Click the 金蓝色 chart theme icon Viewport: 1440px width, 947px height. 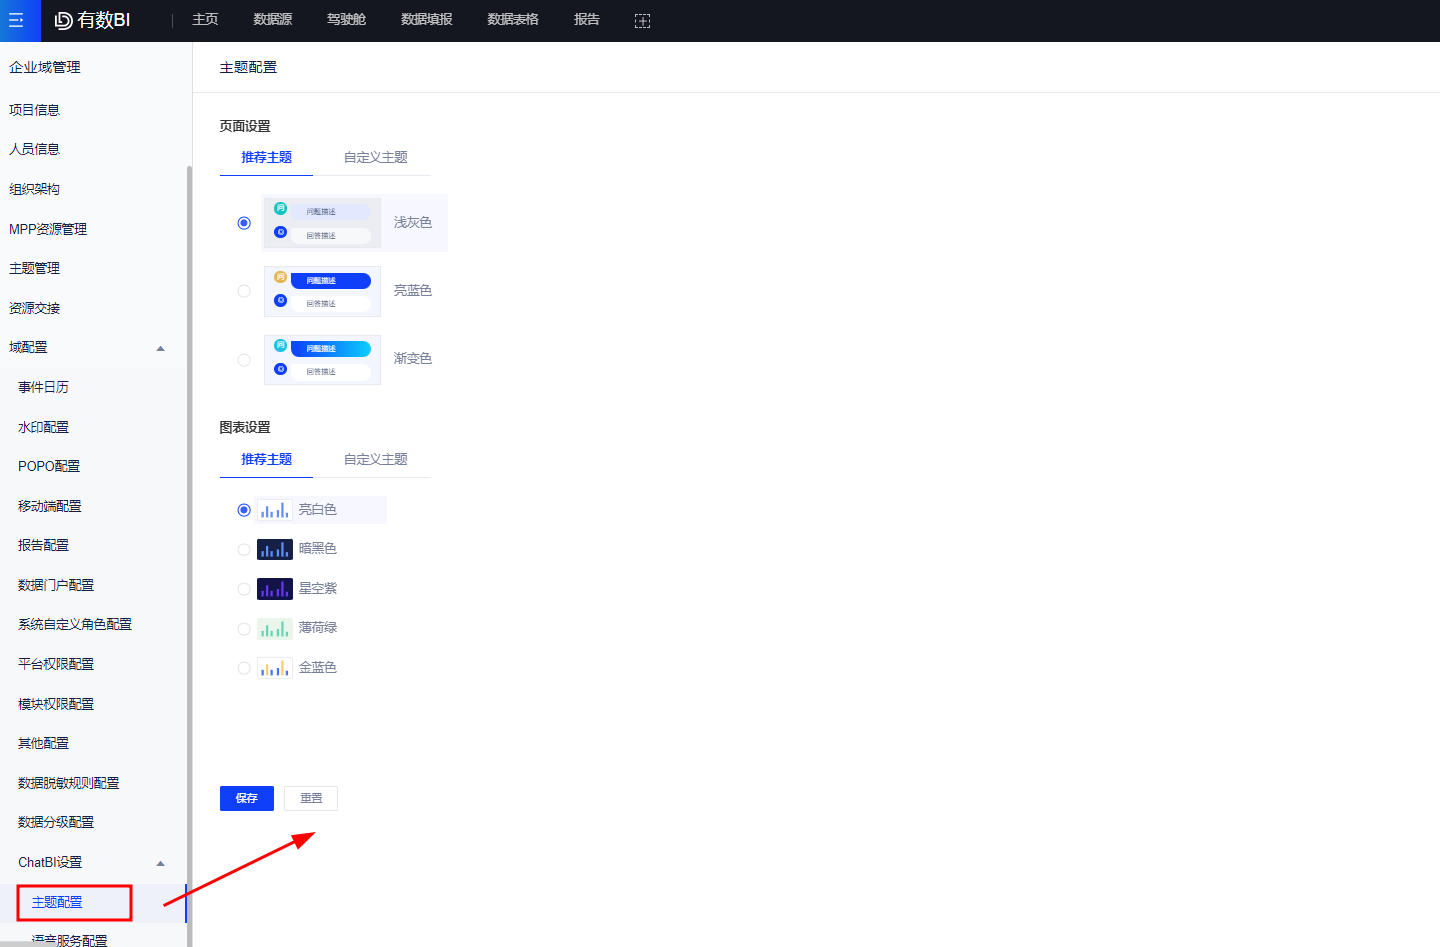(x=274, y=668)
